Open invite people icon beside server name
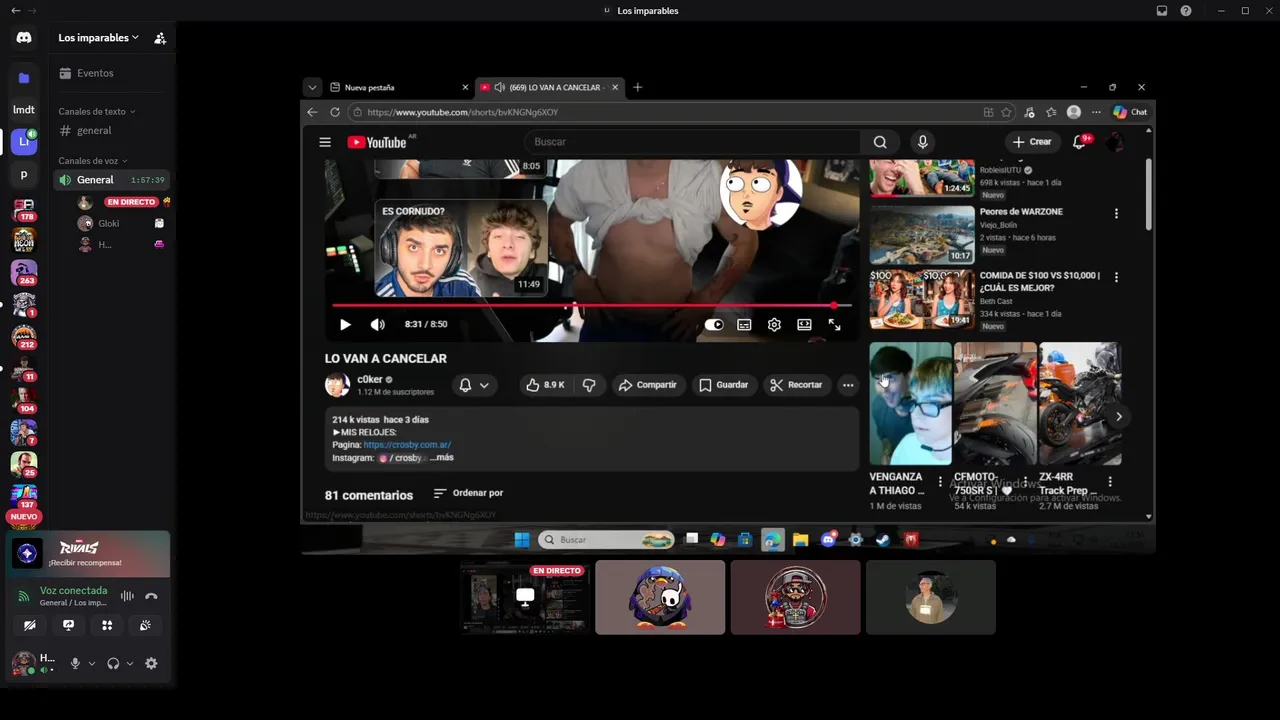The width and height of the screenshot is (1280, 720). (160, 38)
